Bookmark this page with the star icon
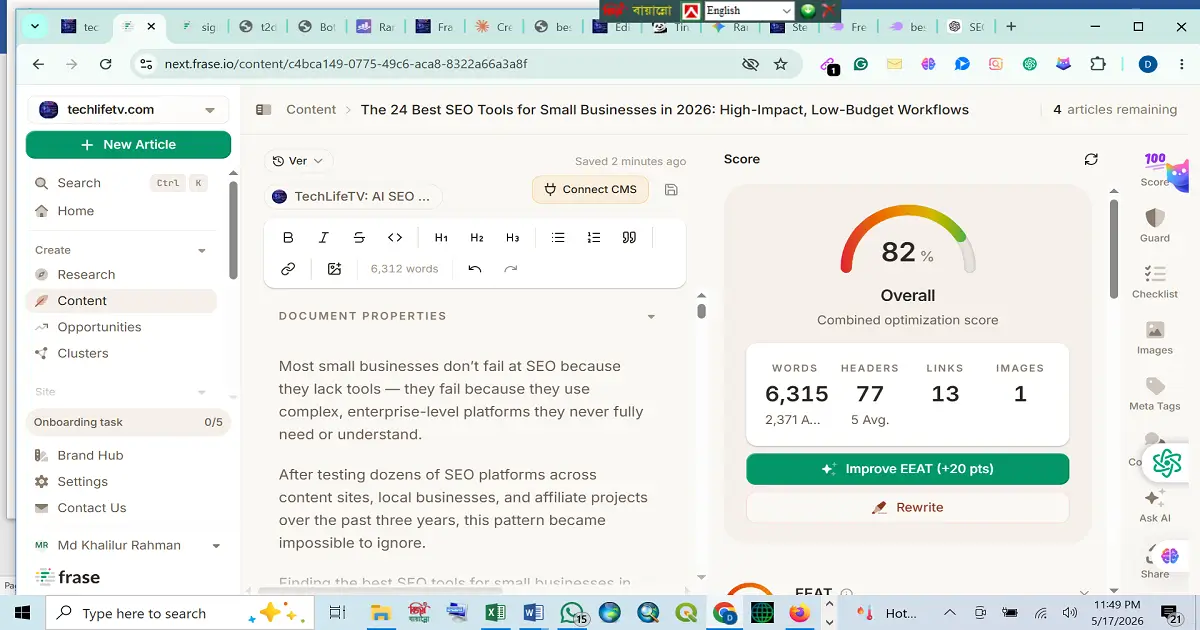 pos(781,64)
